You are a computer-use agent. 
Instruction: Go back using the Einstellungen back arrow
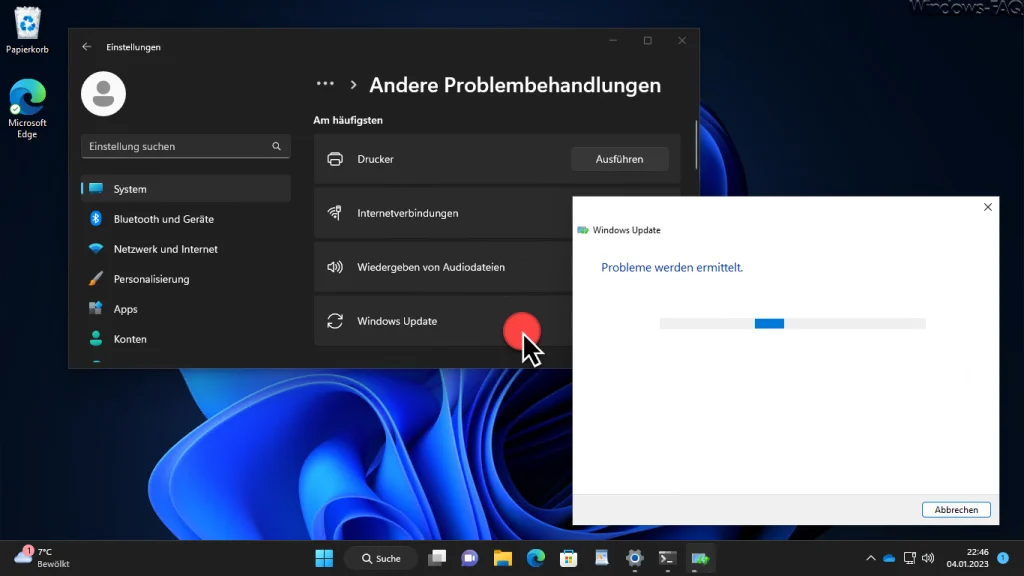(x=87, y=47)
